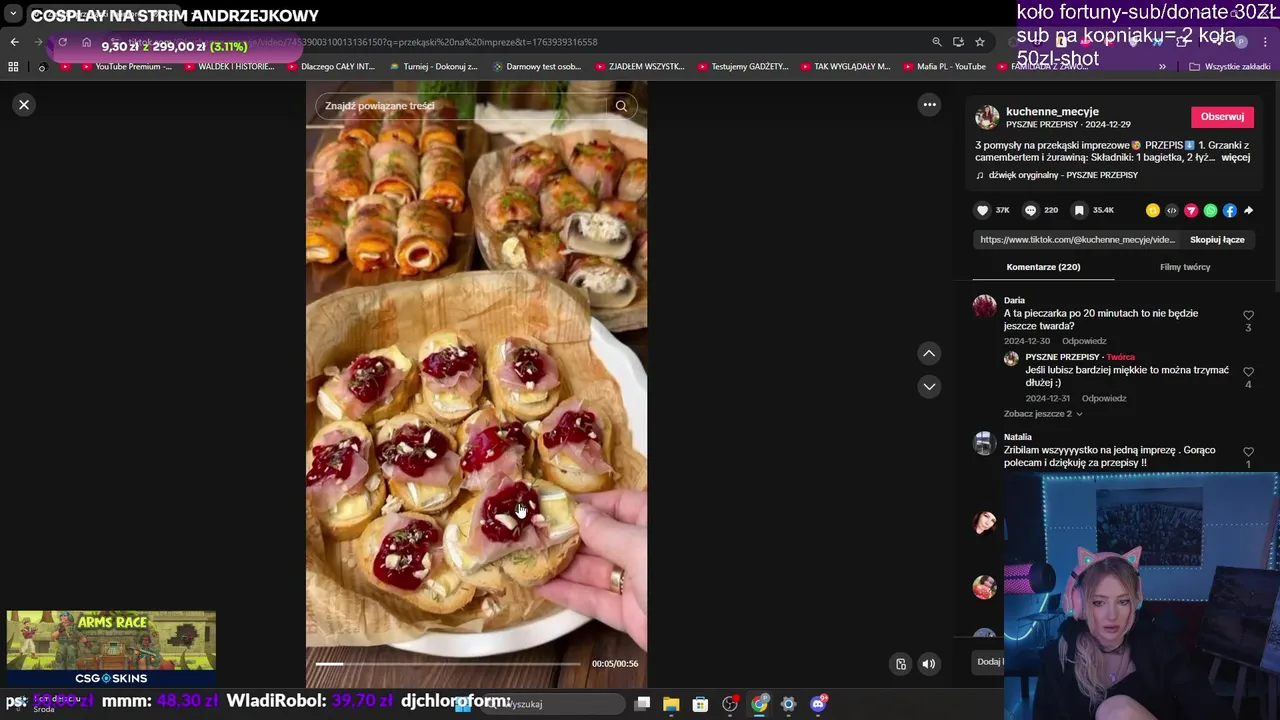The width and height of the screenshot is (1280, 720).
Task: Open 'YouTube Premium' bookmark
Action: (125, 67)
